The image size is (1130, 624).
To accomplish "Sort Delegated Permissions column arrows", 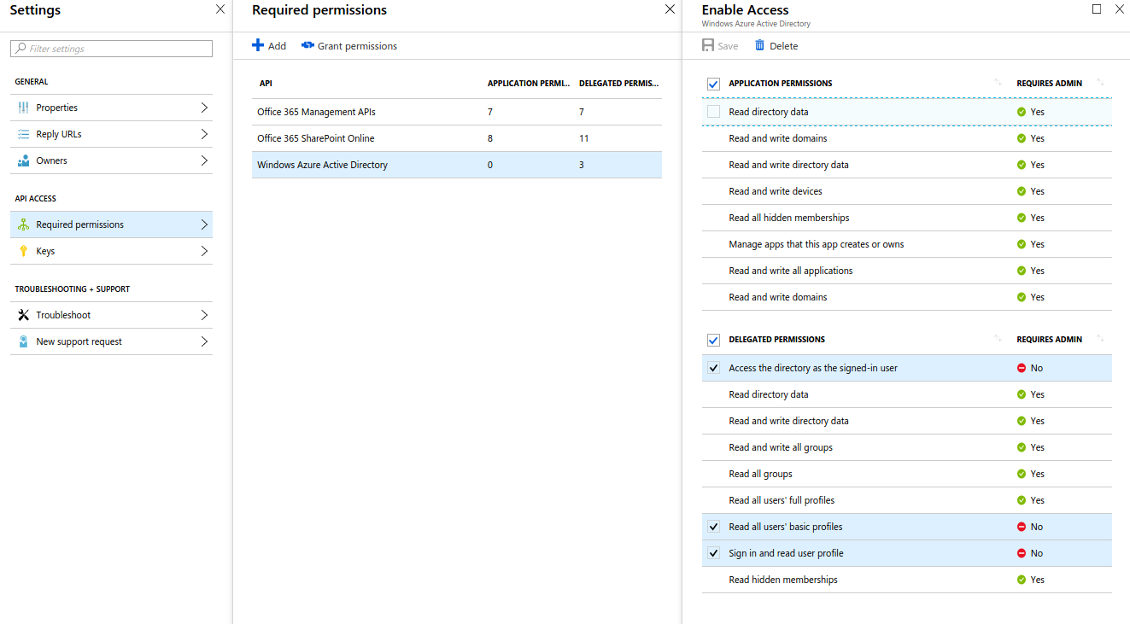I will (x=998, y=339).
